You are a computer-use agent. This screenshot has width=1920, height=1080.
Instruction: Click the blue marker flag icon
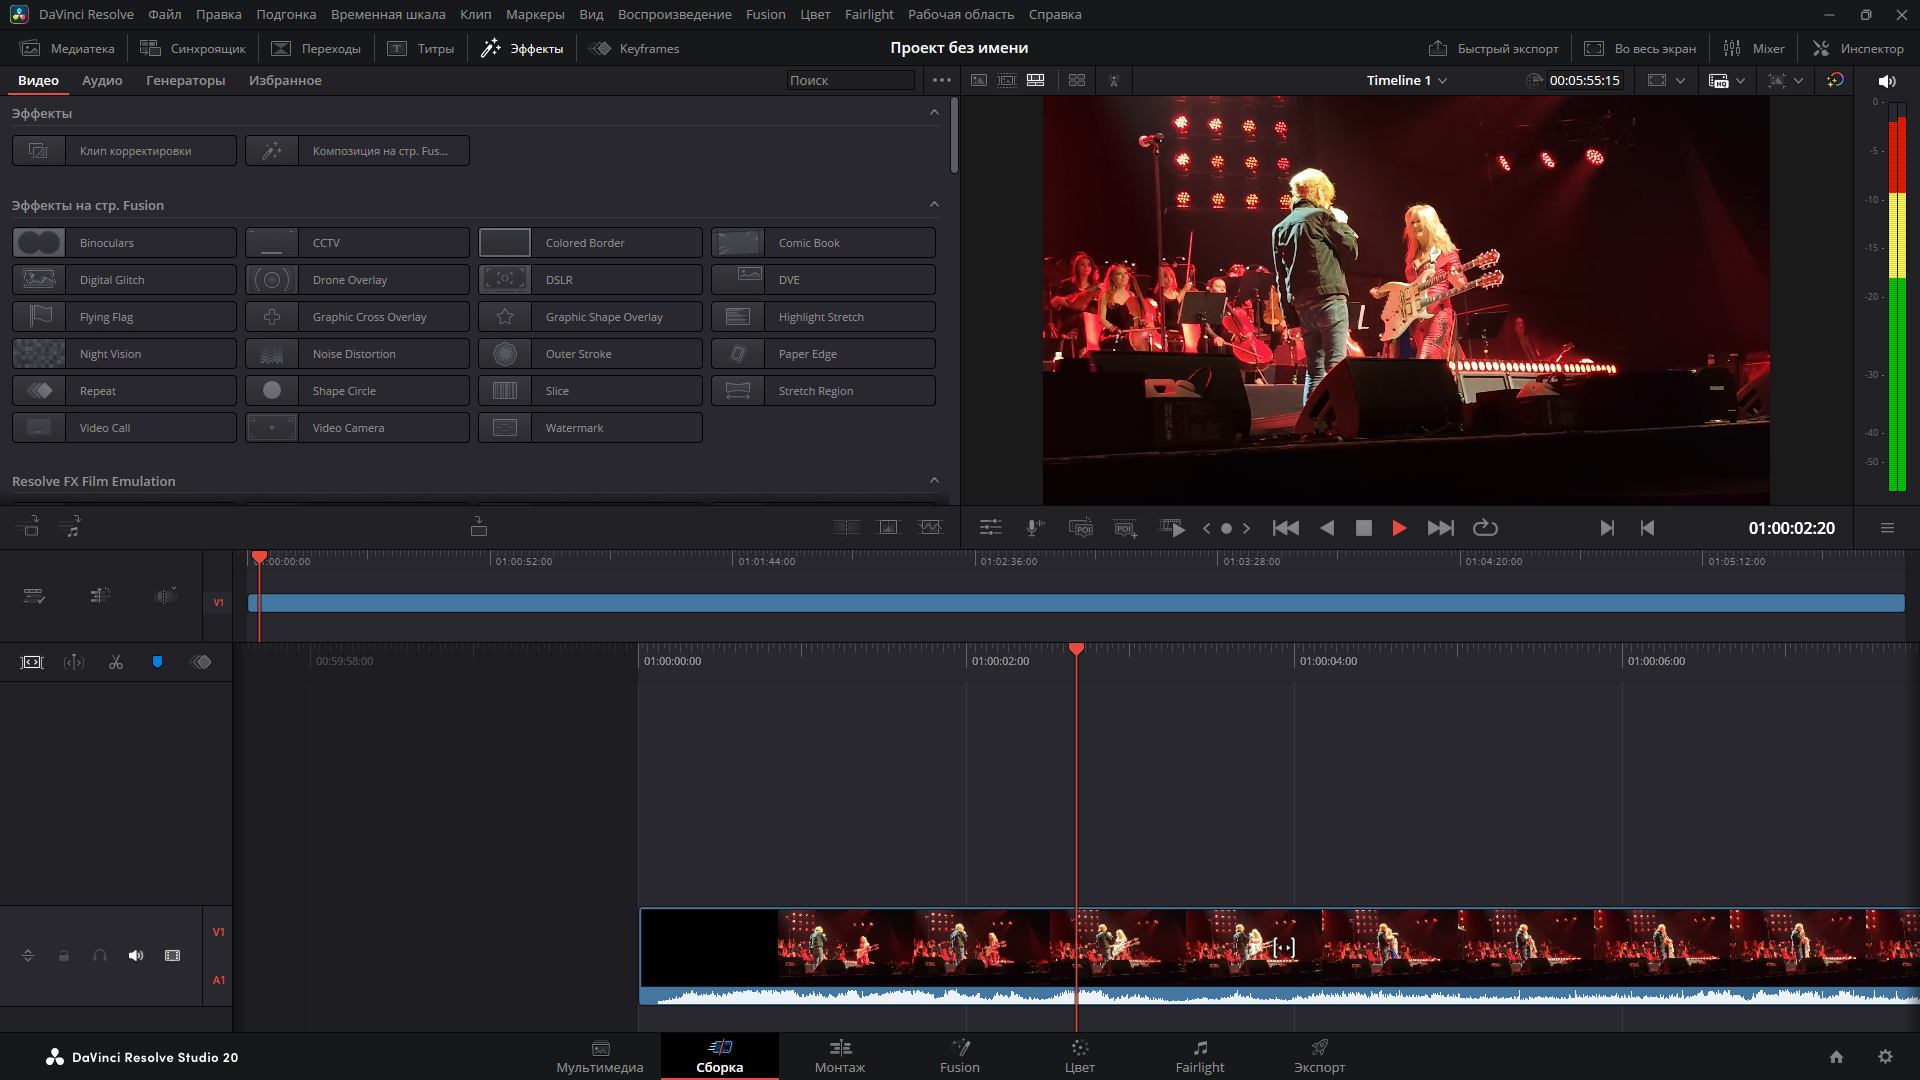coord(157,662)
